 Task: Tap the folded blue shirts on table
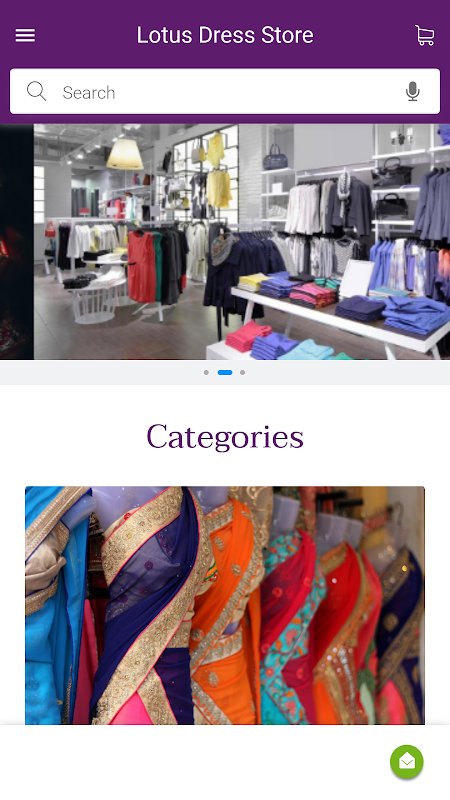[416, 315]
